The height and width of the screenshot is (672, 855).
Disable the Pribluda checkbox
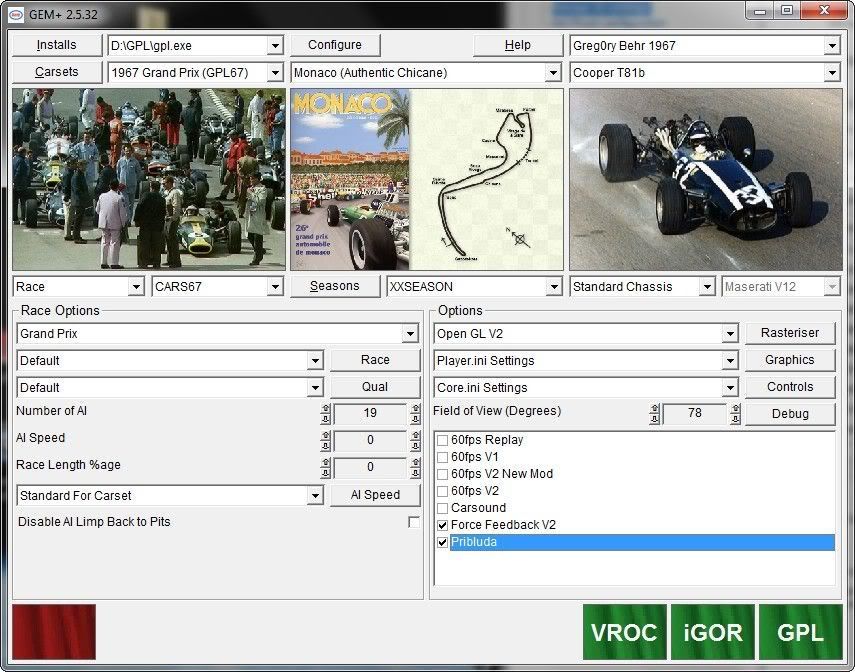click(442, 542)
